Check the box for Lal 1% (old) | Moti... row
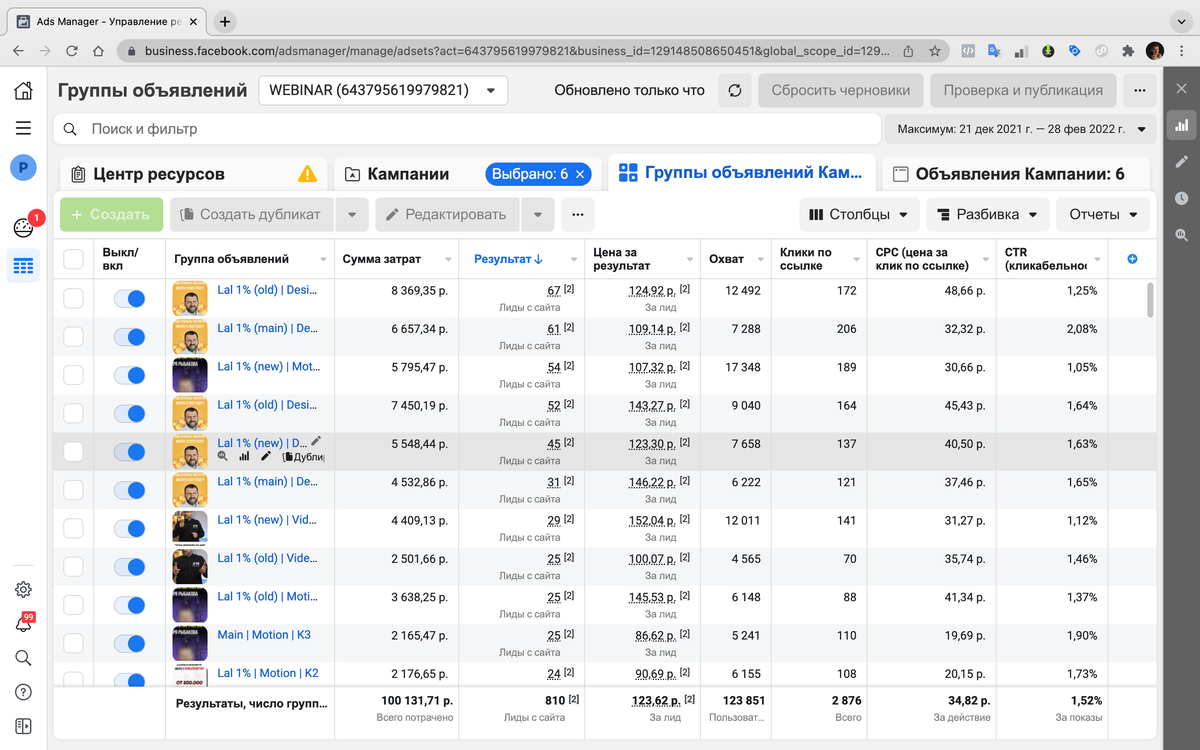The height and width of the screenshot is (750, 1200). pos(73,605)
